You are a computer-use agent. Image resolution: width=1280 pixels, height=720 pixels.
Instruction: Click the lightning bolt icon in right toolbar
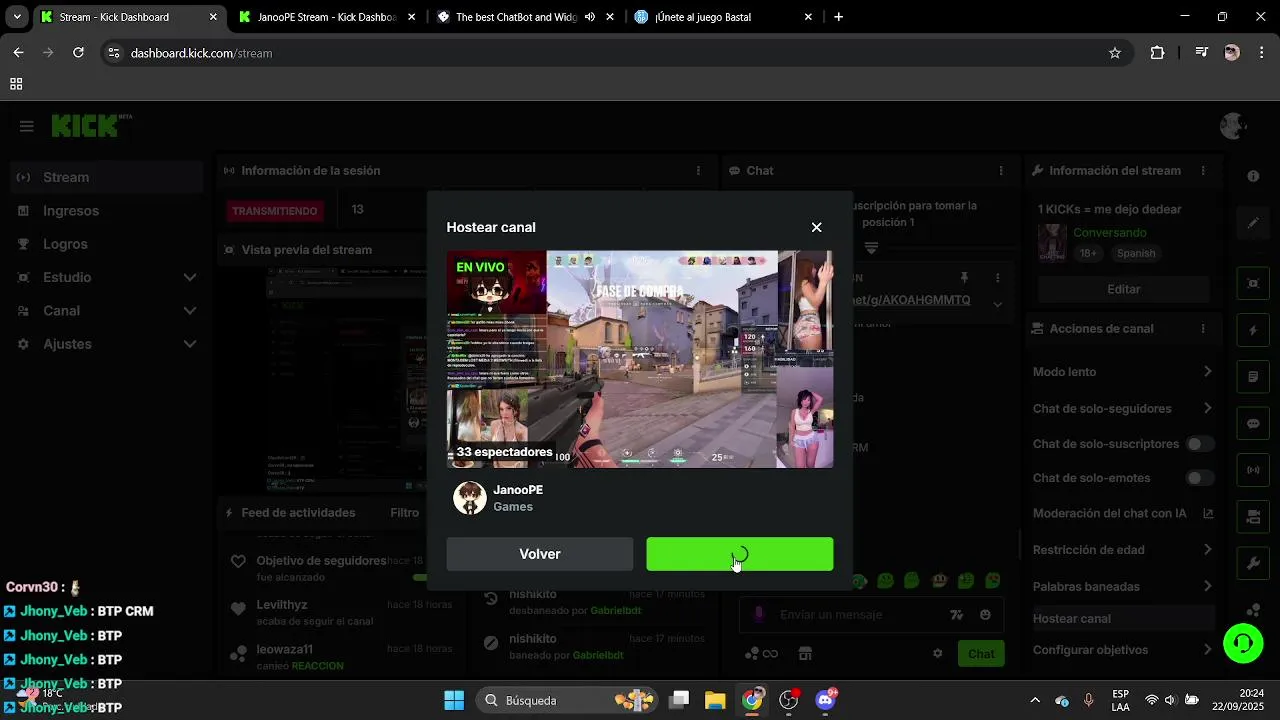(1253, 330)
